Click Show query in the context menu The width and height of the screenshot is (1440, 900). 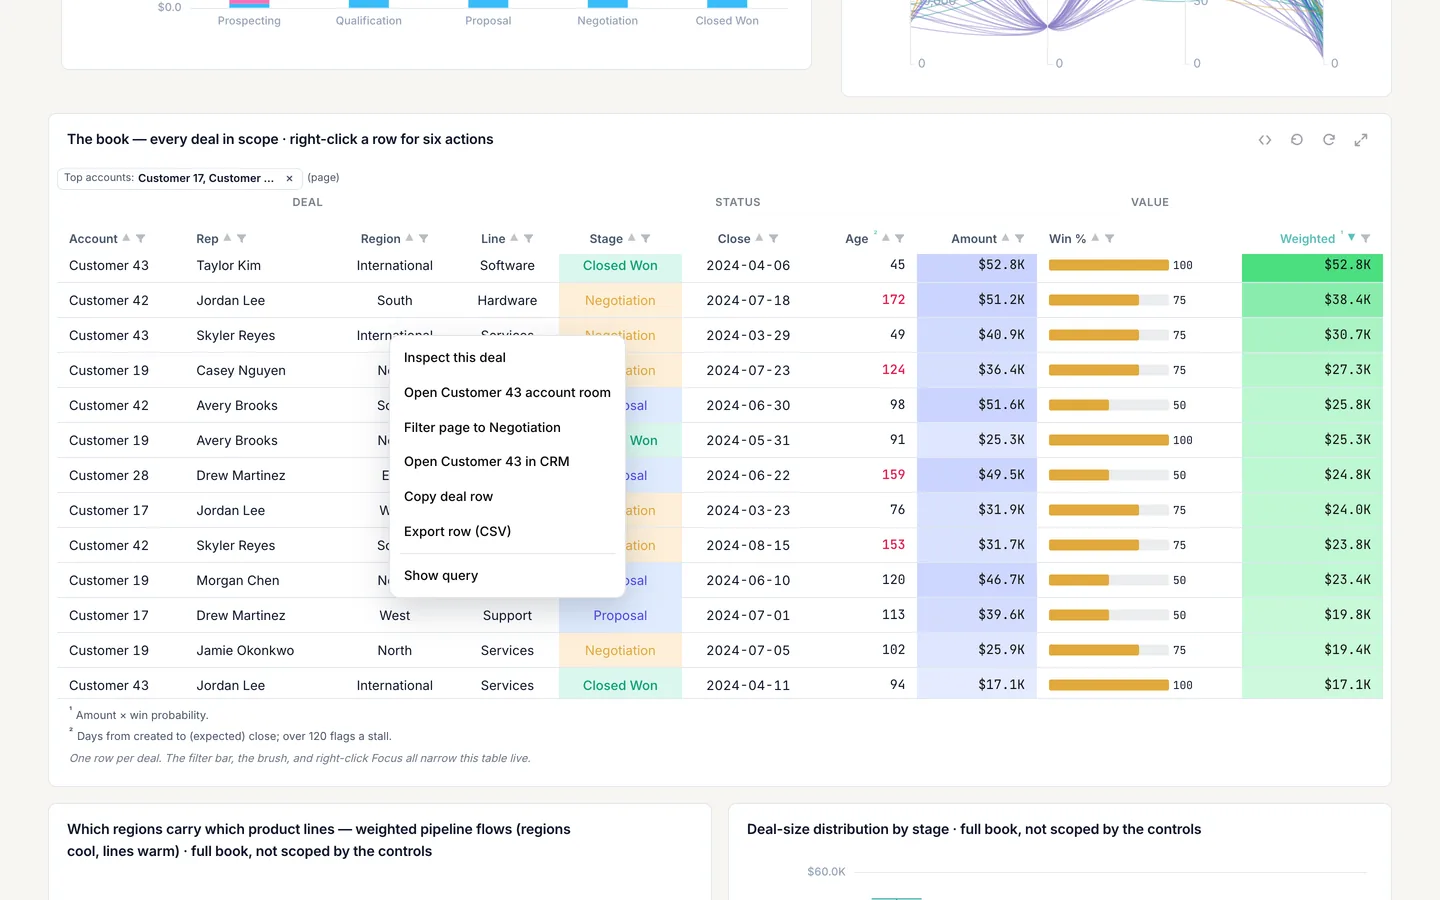click(x=507, y=575)
